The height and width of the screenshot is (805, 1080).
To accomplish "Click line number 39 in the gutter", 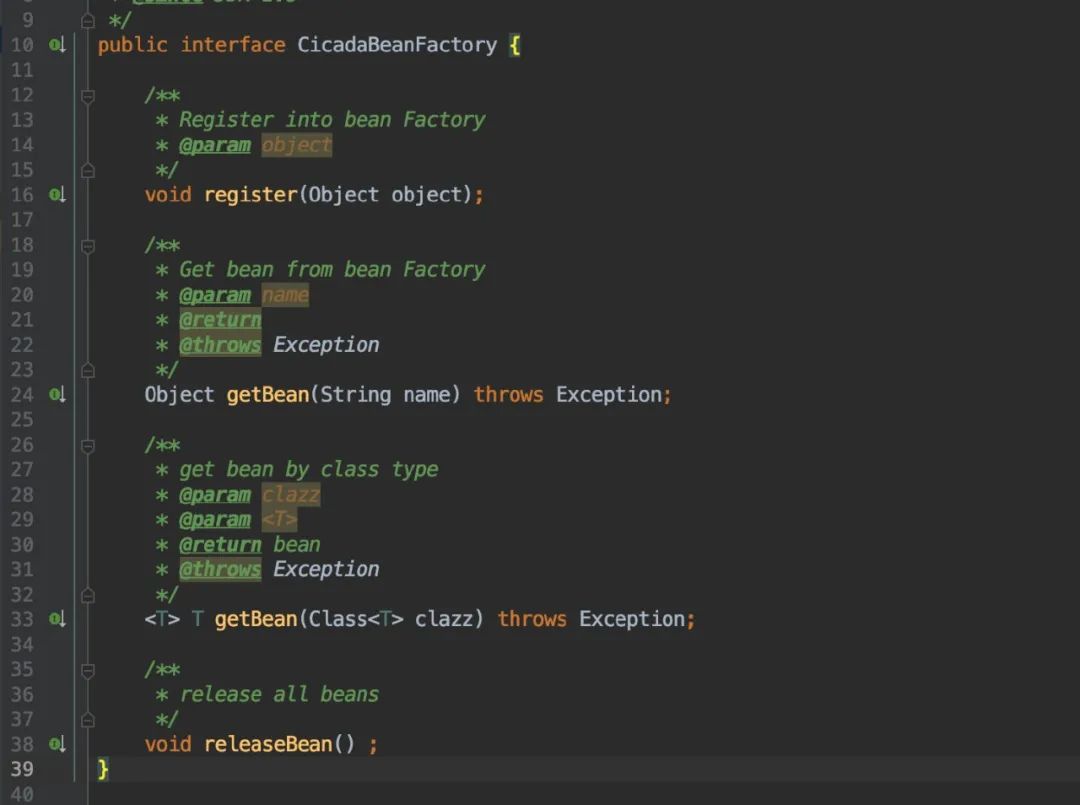I will click(x=22, y=769).
